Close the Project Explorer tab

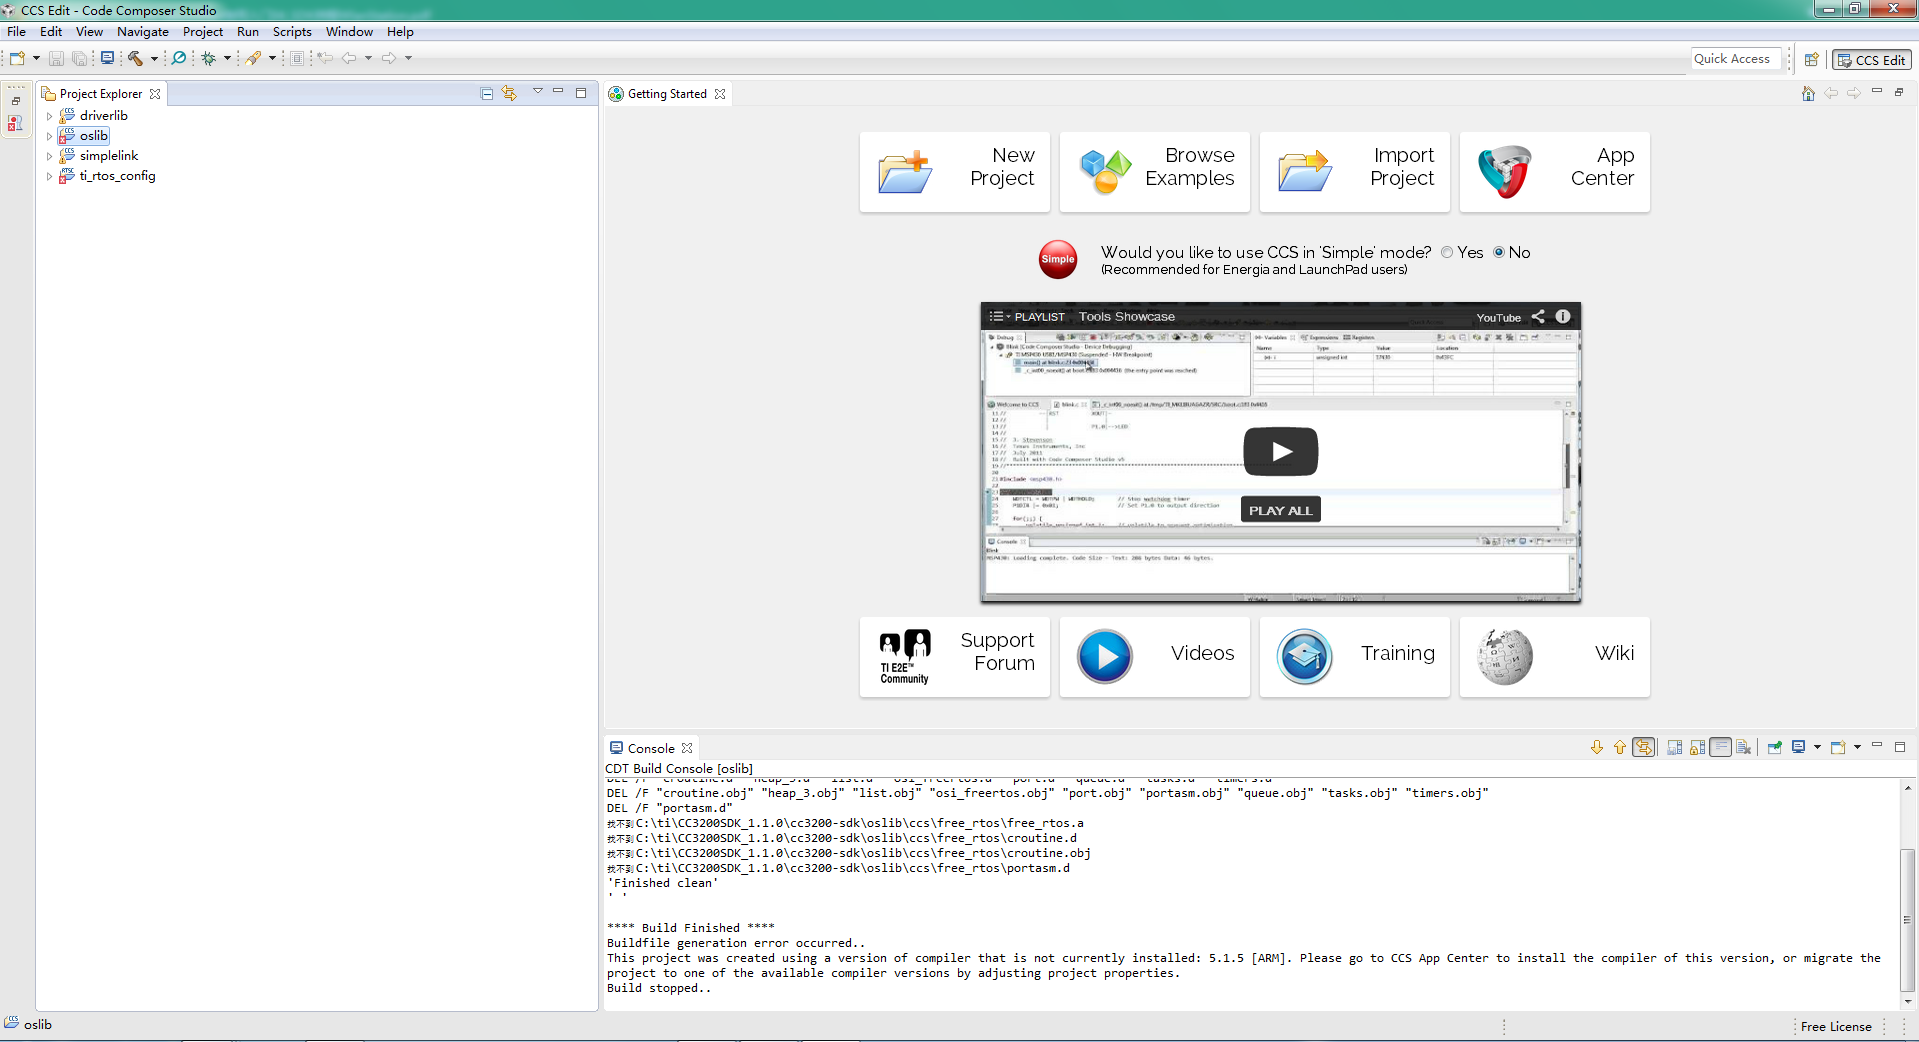155,94
